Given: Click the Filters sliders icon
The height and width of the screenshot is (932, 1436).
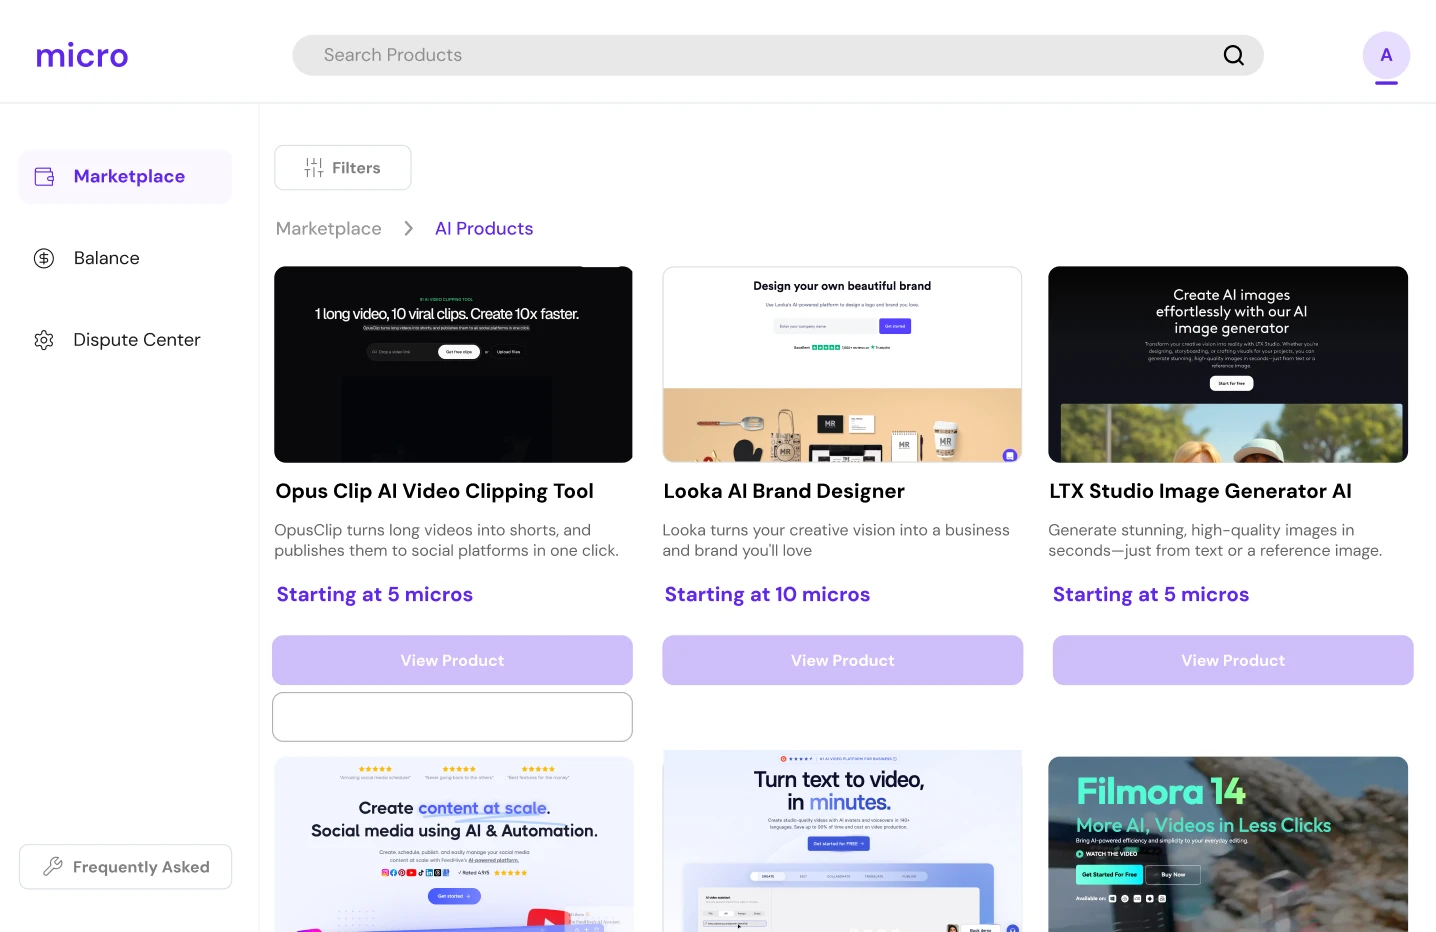Looking at the screenshot, I should [314, 168].
